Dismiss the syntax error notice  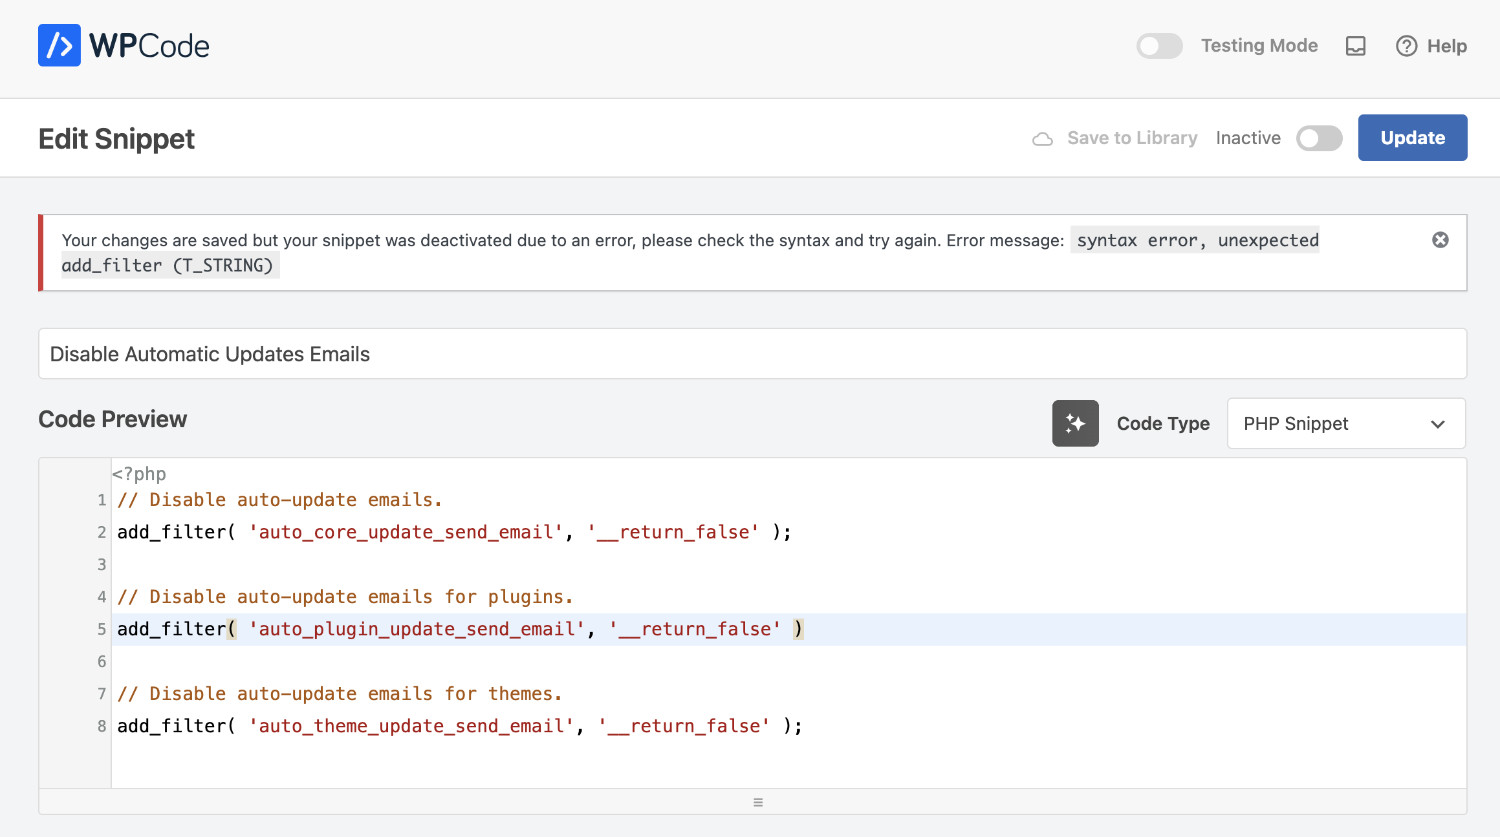(1440, 240)
